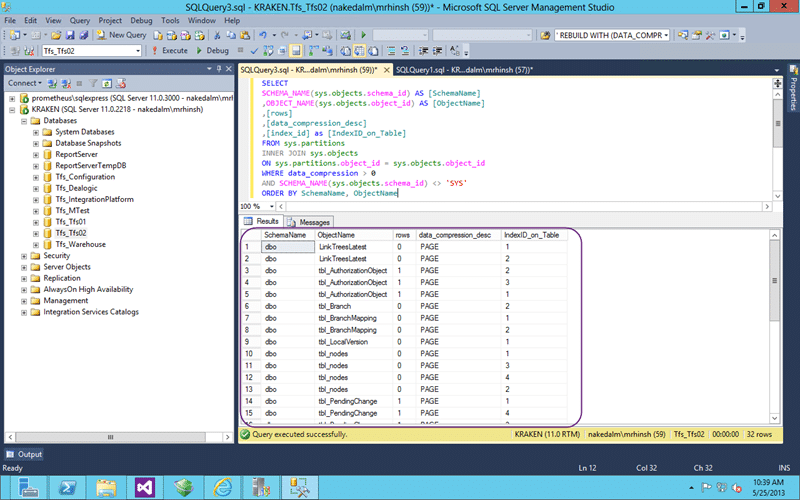Expand the Security folder
The height and width of the screenshot is (500, 800).
(x=24, y=256)
